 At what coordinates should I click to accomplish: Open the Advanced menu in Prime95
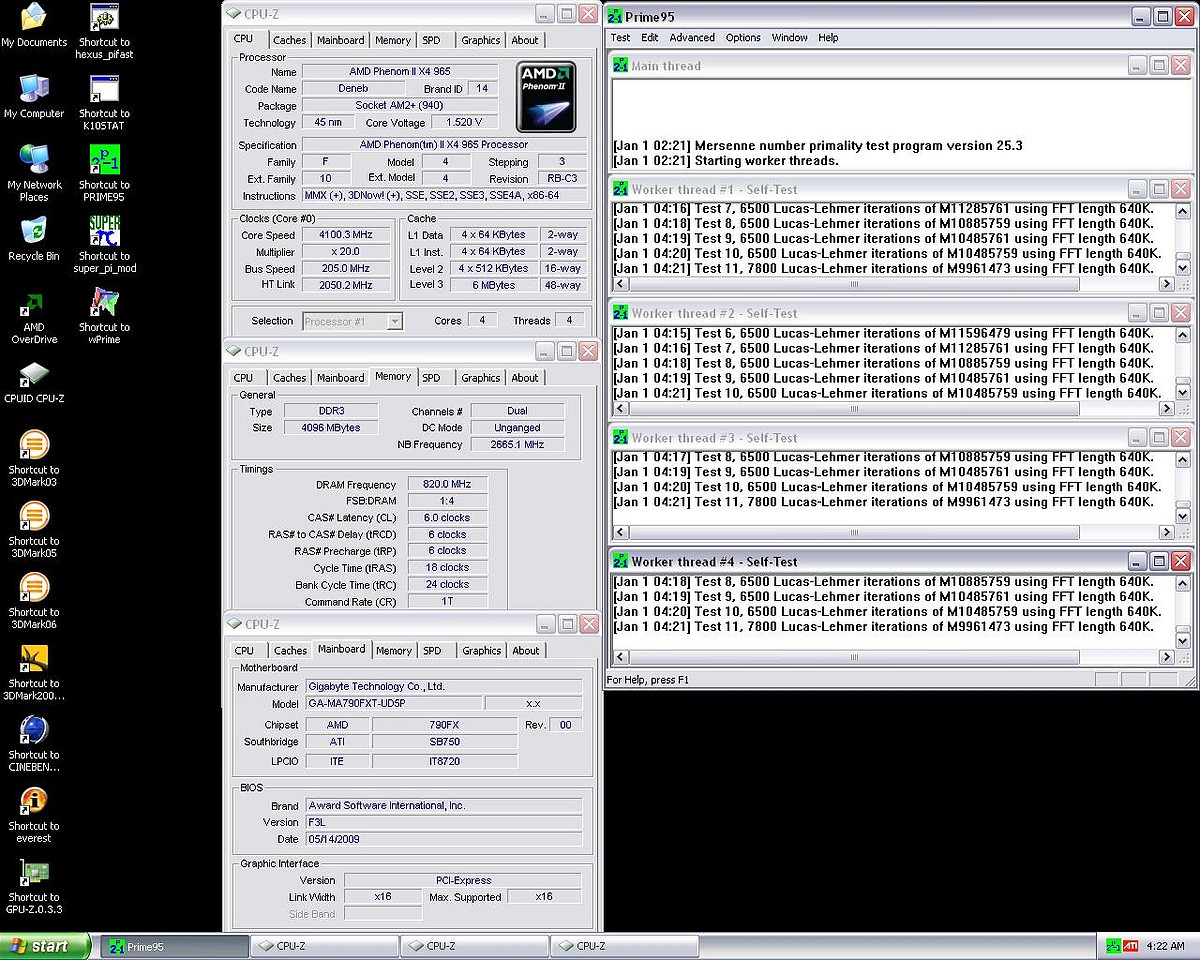(692, 38)
